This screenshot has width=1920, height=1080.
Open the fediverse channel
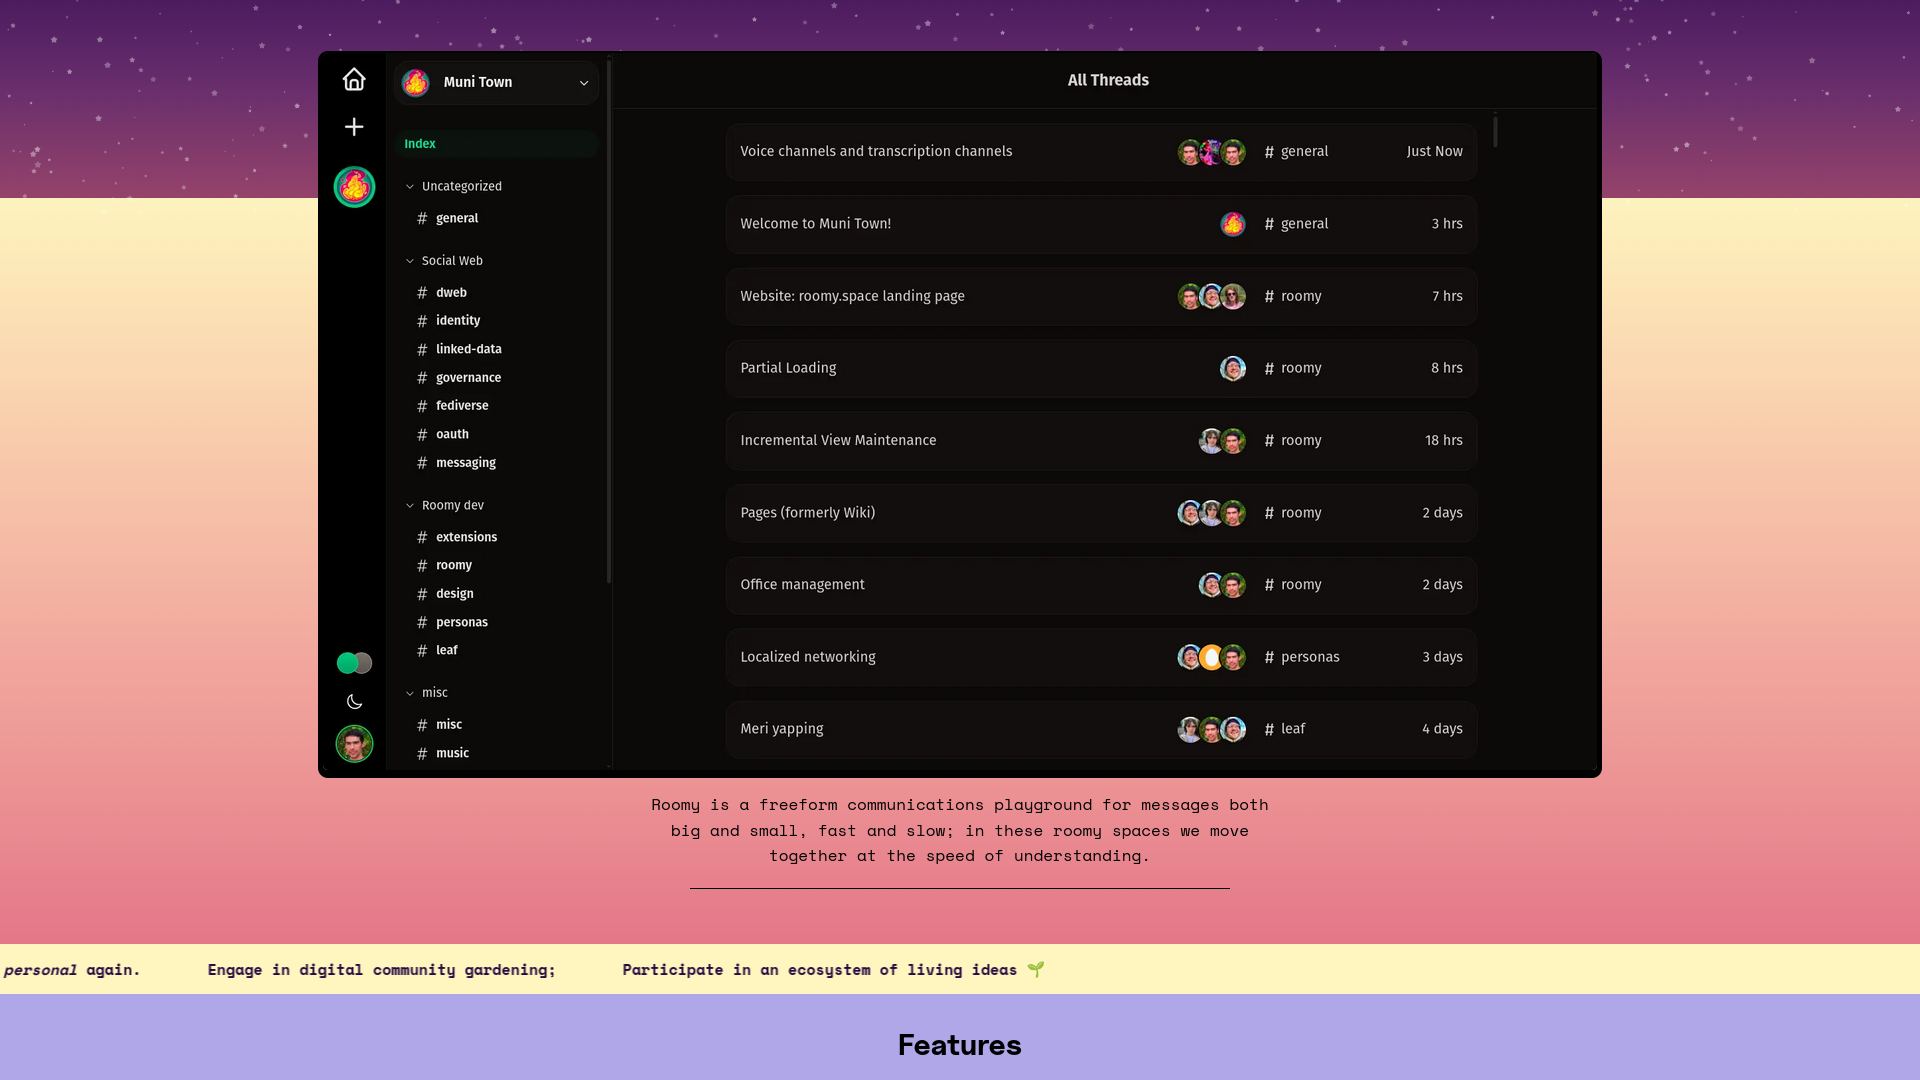(462, 406)
